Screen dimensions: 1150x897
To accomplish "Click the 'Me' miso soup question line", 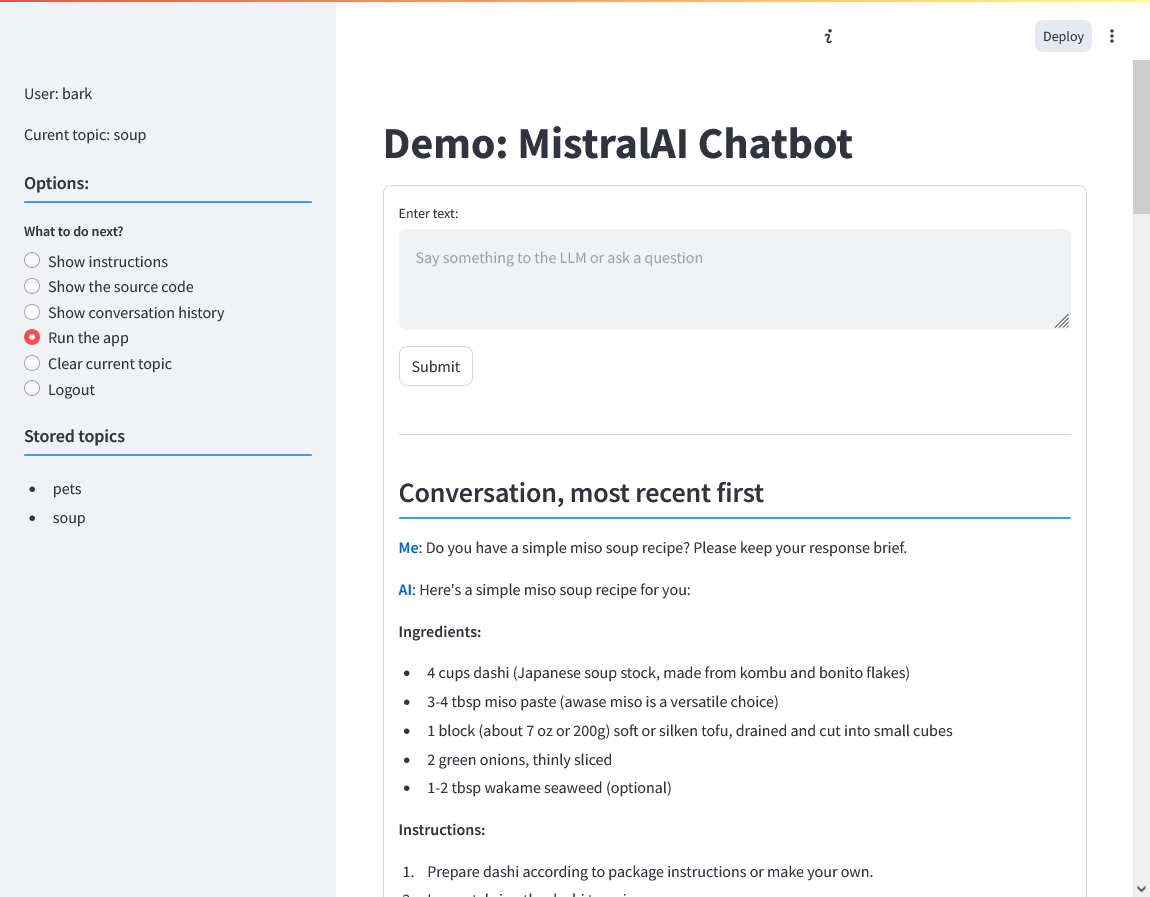I will (653, 548).
